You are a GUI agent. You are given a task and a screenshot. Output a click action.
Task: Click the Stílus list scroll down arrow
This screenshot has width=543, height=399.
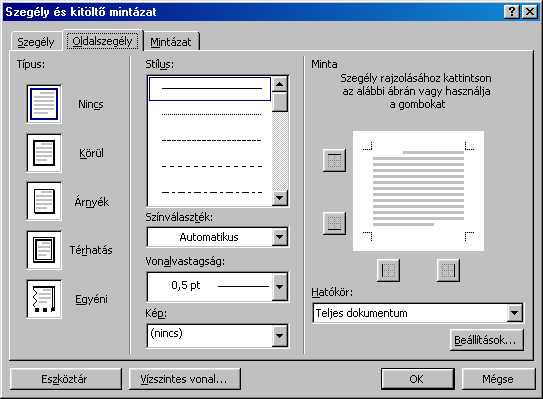pos(279,198)
